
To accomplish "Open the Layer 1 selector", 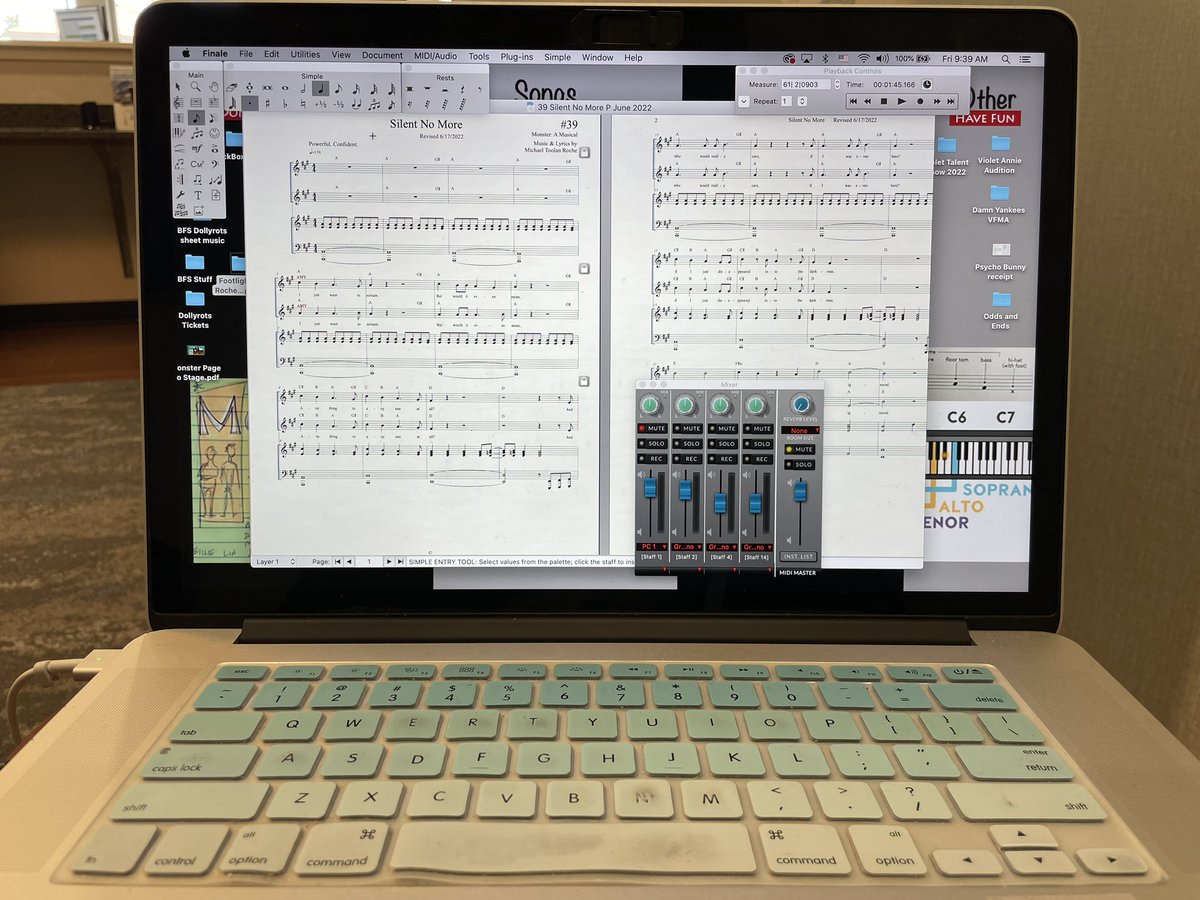I will point(276,562).
